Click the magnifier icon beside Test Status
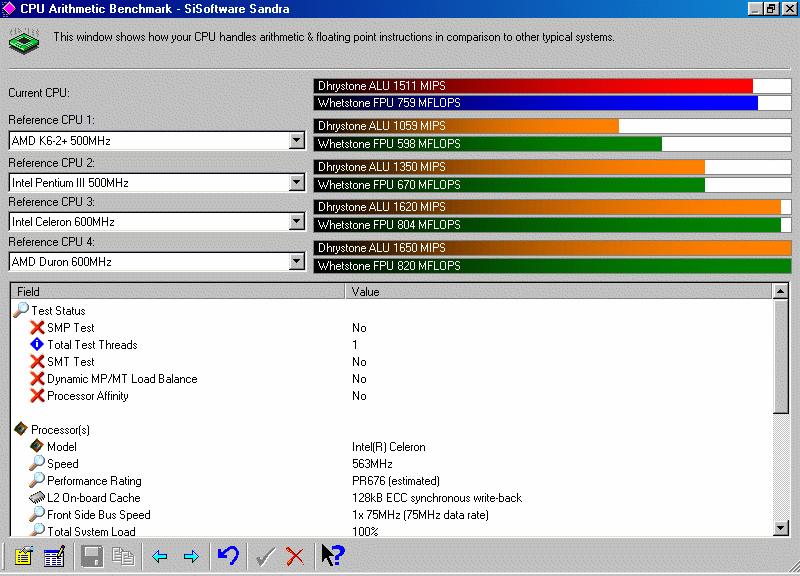Screen dimensions: 800x576 point(21,310)
